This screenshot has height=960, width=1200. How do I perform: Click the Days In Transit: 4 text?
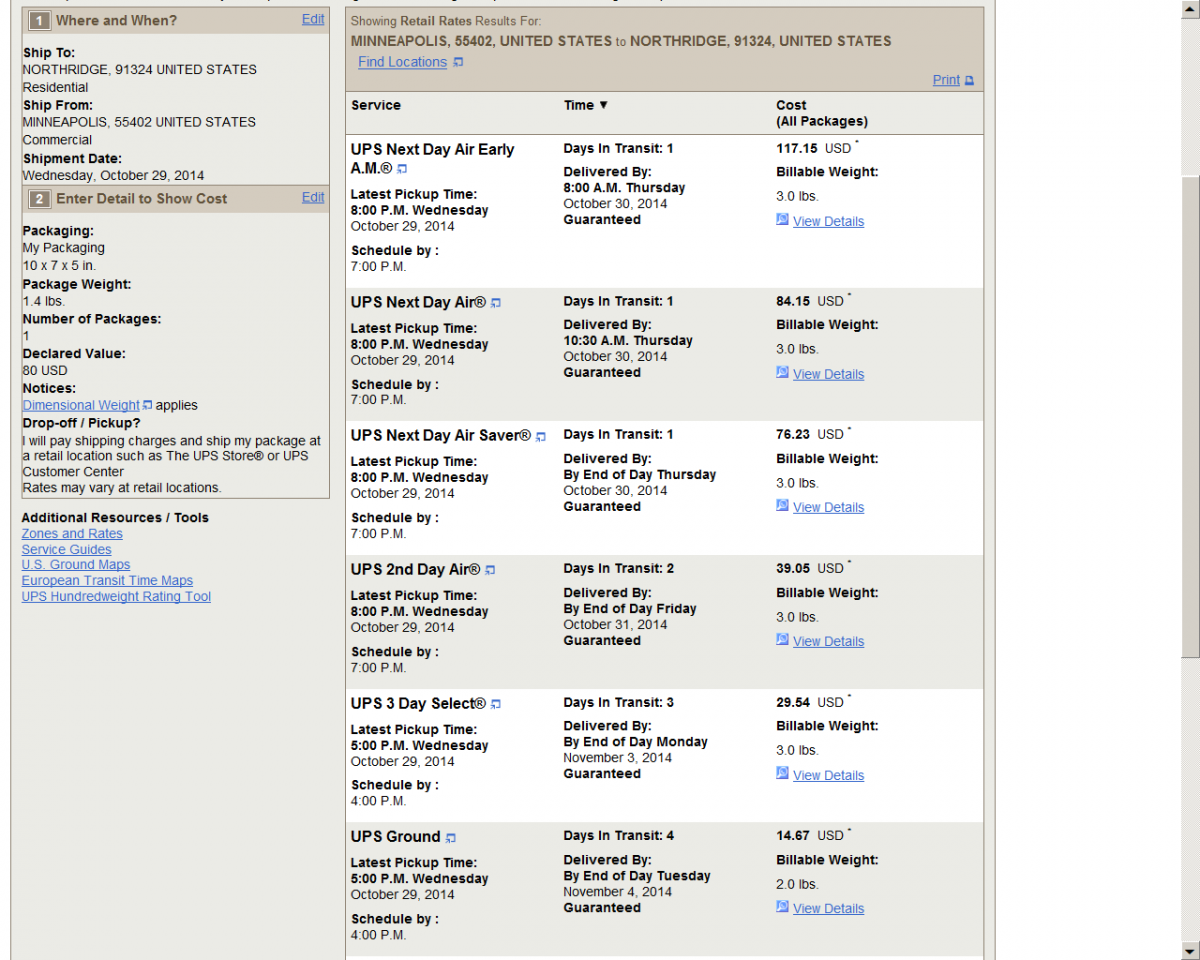click(619, 836)
